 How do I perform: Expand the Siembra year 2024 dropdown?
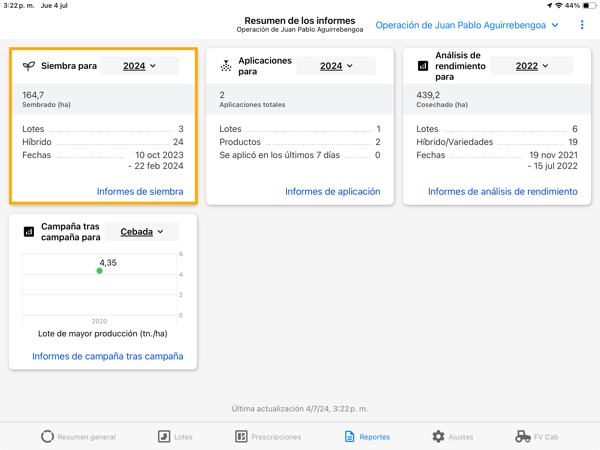point(139,66)
